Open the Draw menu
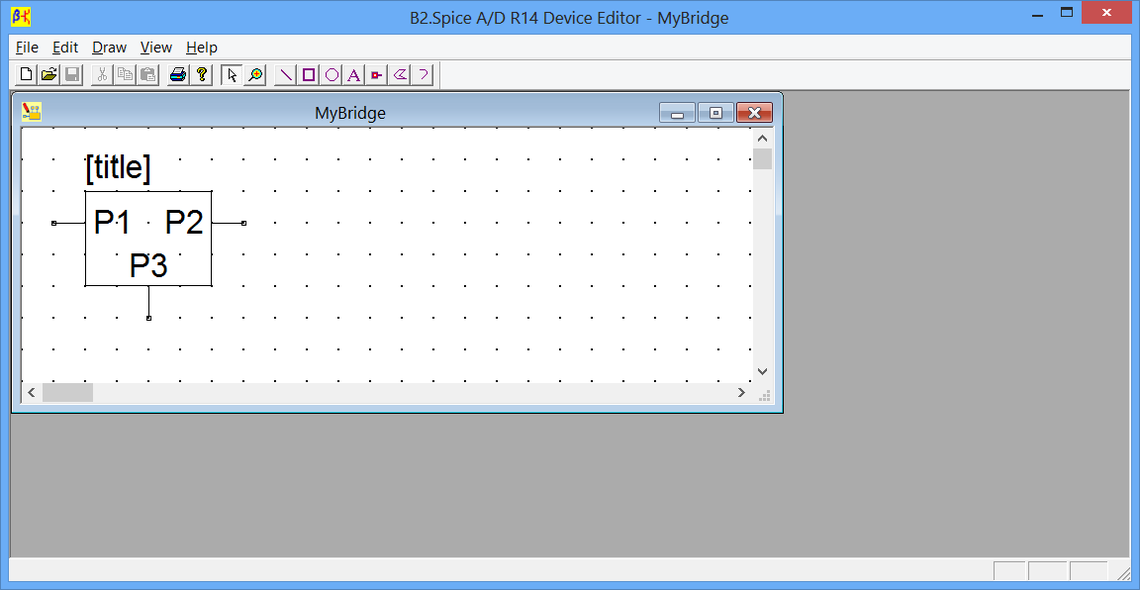 tap(109, 47)
